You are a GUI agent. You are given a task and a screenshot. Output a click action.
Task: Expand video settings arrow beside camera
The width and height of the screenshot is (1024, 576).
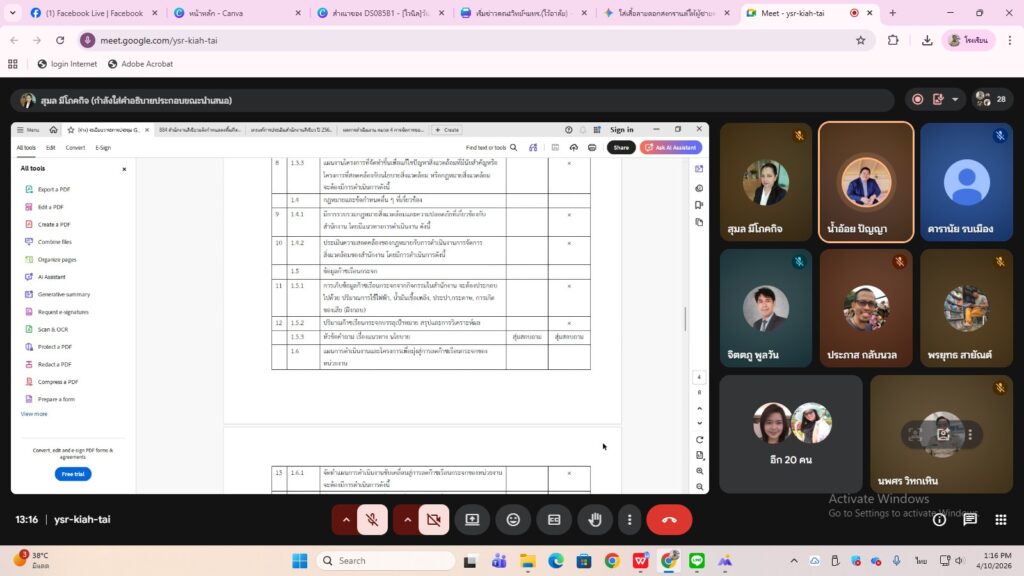(407, 520)
